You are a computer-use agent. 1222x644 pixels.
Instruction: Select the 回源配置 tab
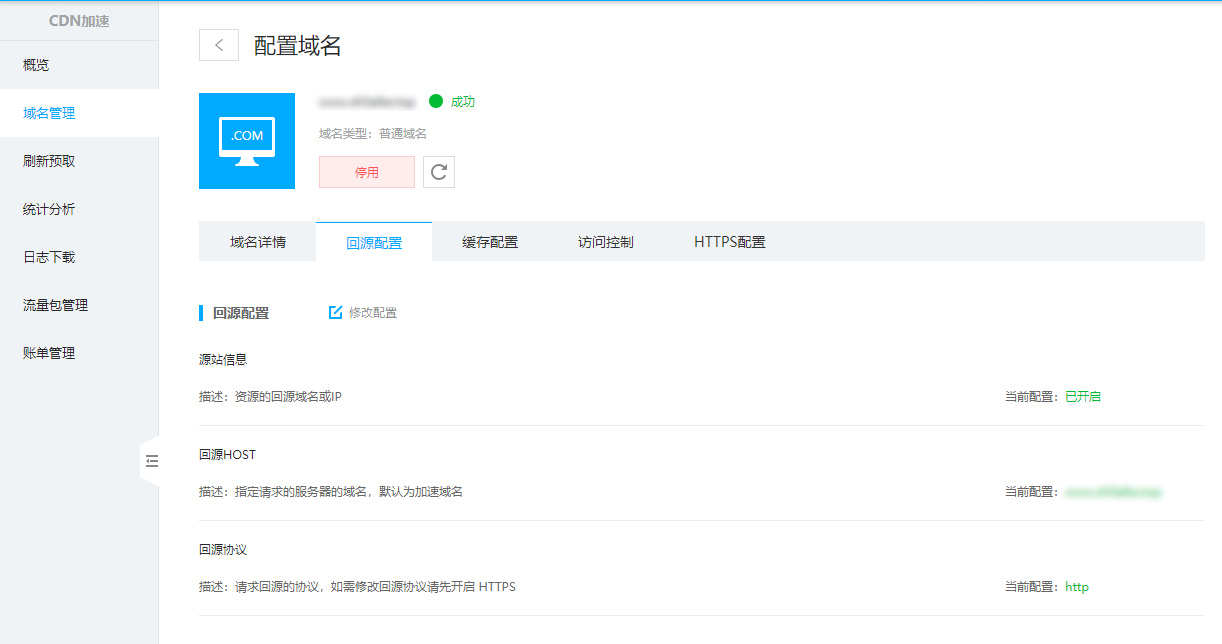click(x=374, y=243)
